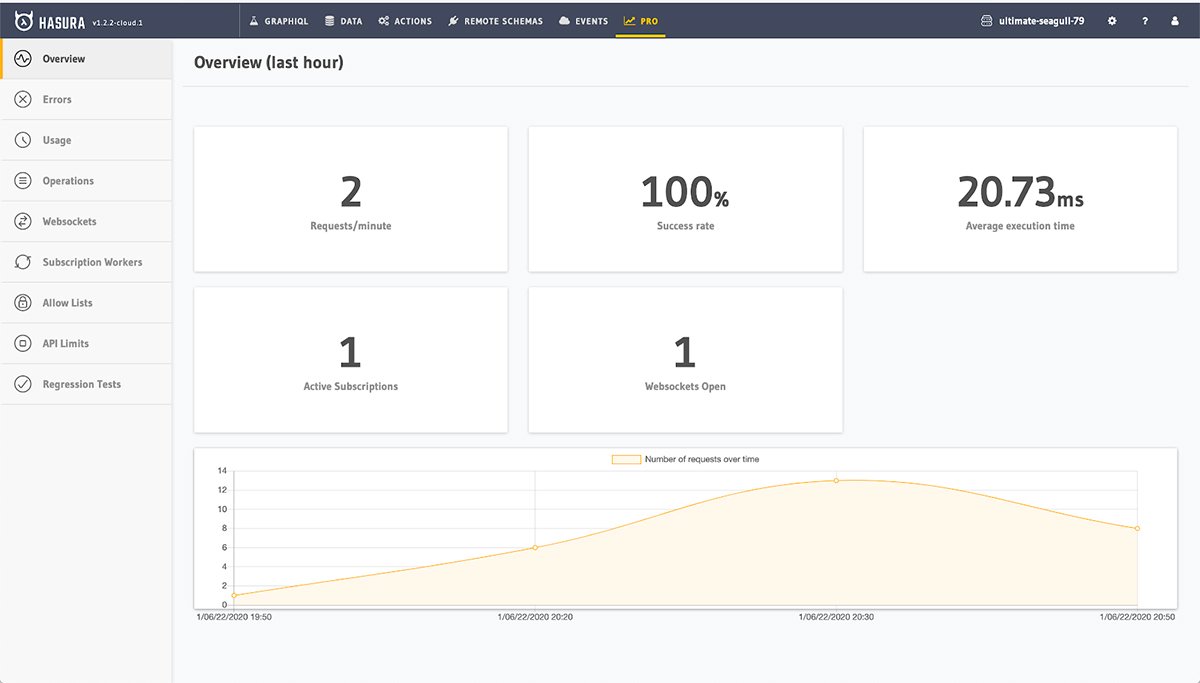Image resolution: width=1200 pixels, height=683 pixels.
Task: Switch to the GraphiQL tab
Action: (x=280, y=19)
